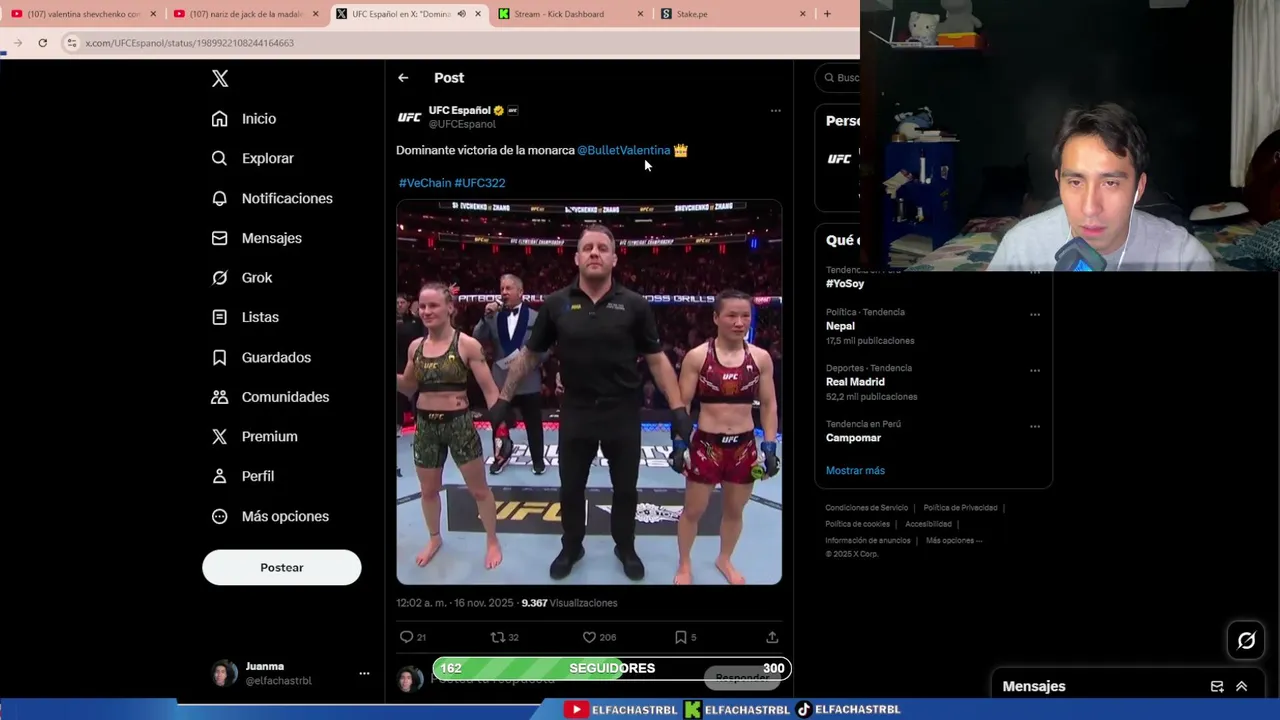
Task: Click the Postear button
Action: tap(282, 567)
